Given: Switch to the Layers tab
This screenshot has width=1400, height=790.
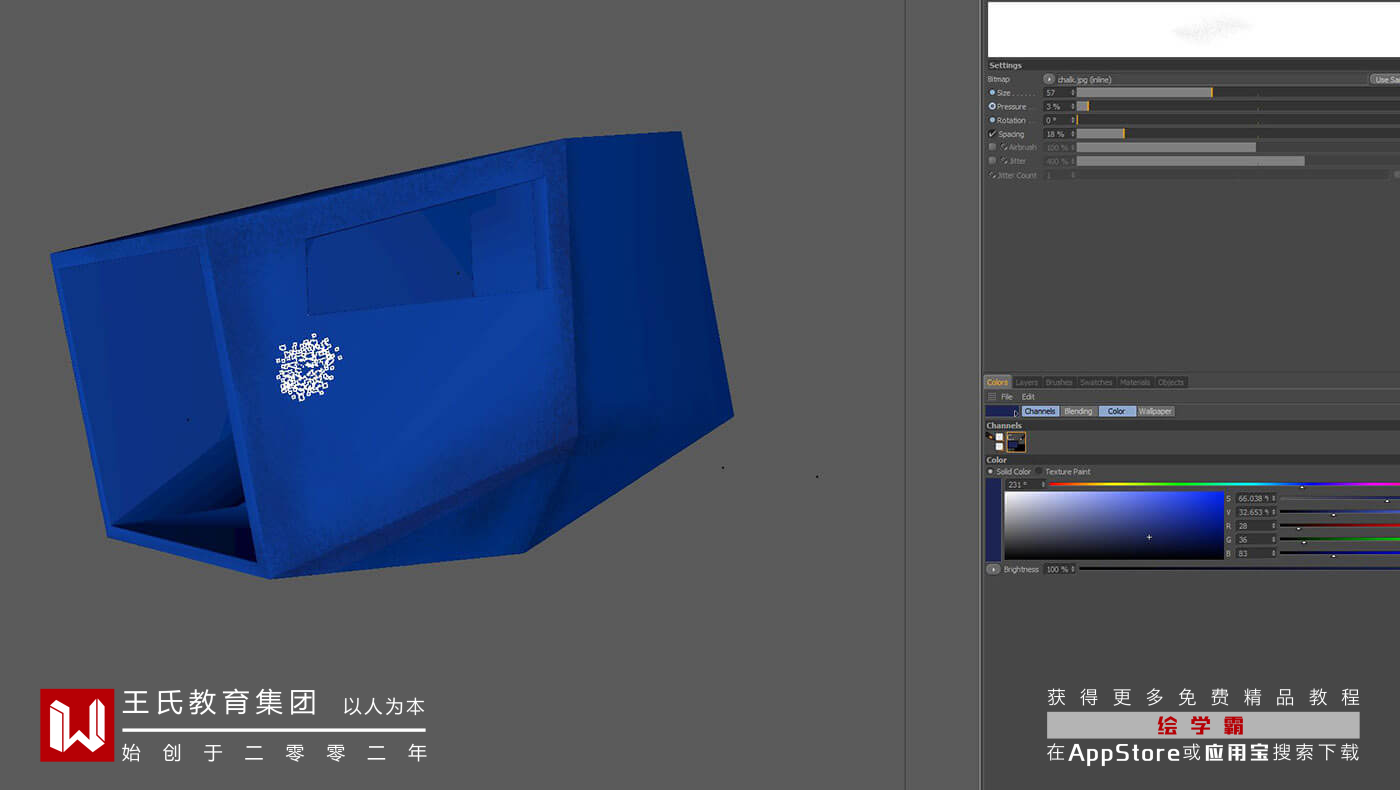Looking at the screenshot, I should tap(1026, 382).
